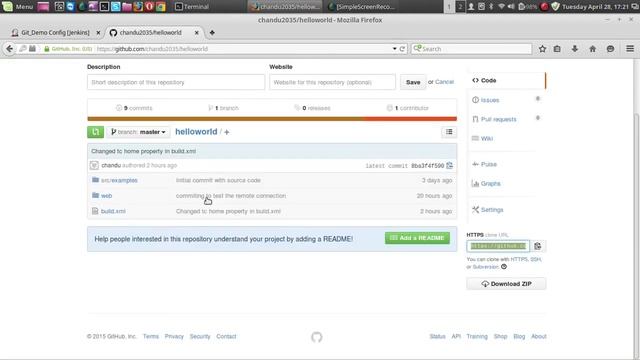Click the Bluetooth tray icon

pyautogui.click(x=491, y=7)
